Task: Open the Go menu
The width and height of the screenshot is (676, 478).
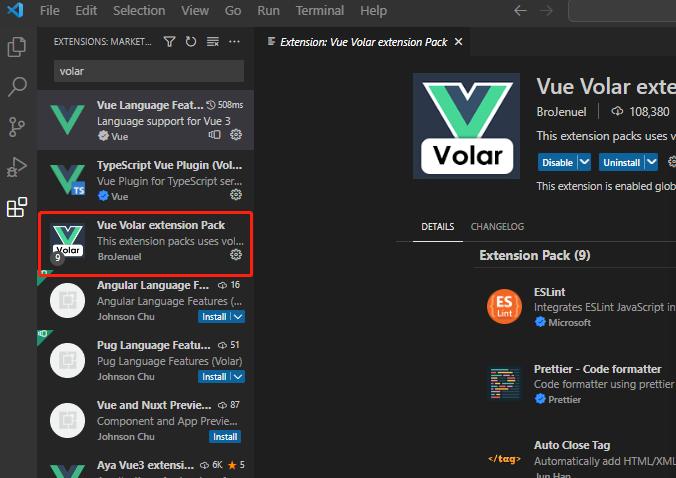Action: [x=233, y=10]
